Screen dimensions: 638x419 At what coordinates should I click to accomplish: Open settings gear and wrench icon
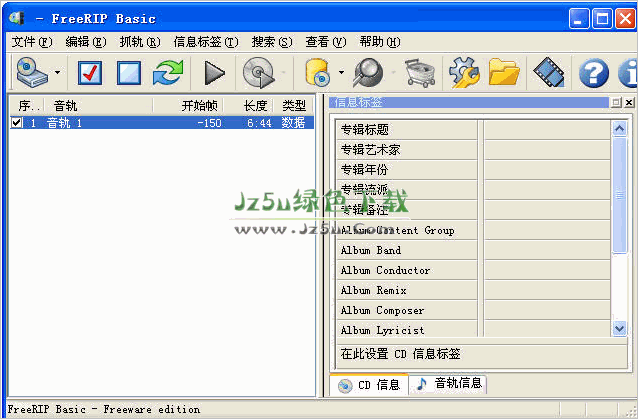coord(464,73)
